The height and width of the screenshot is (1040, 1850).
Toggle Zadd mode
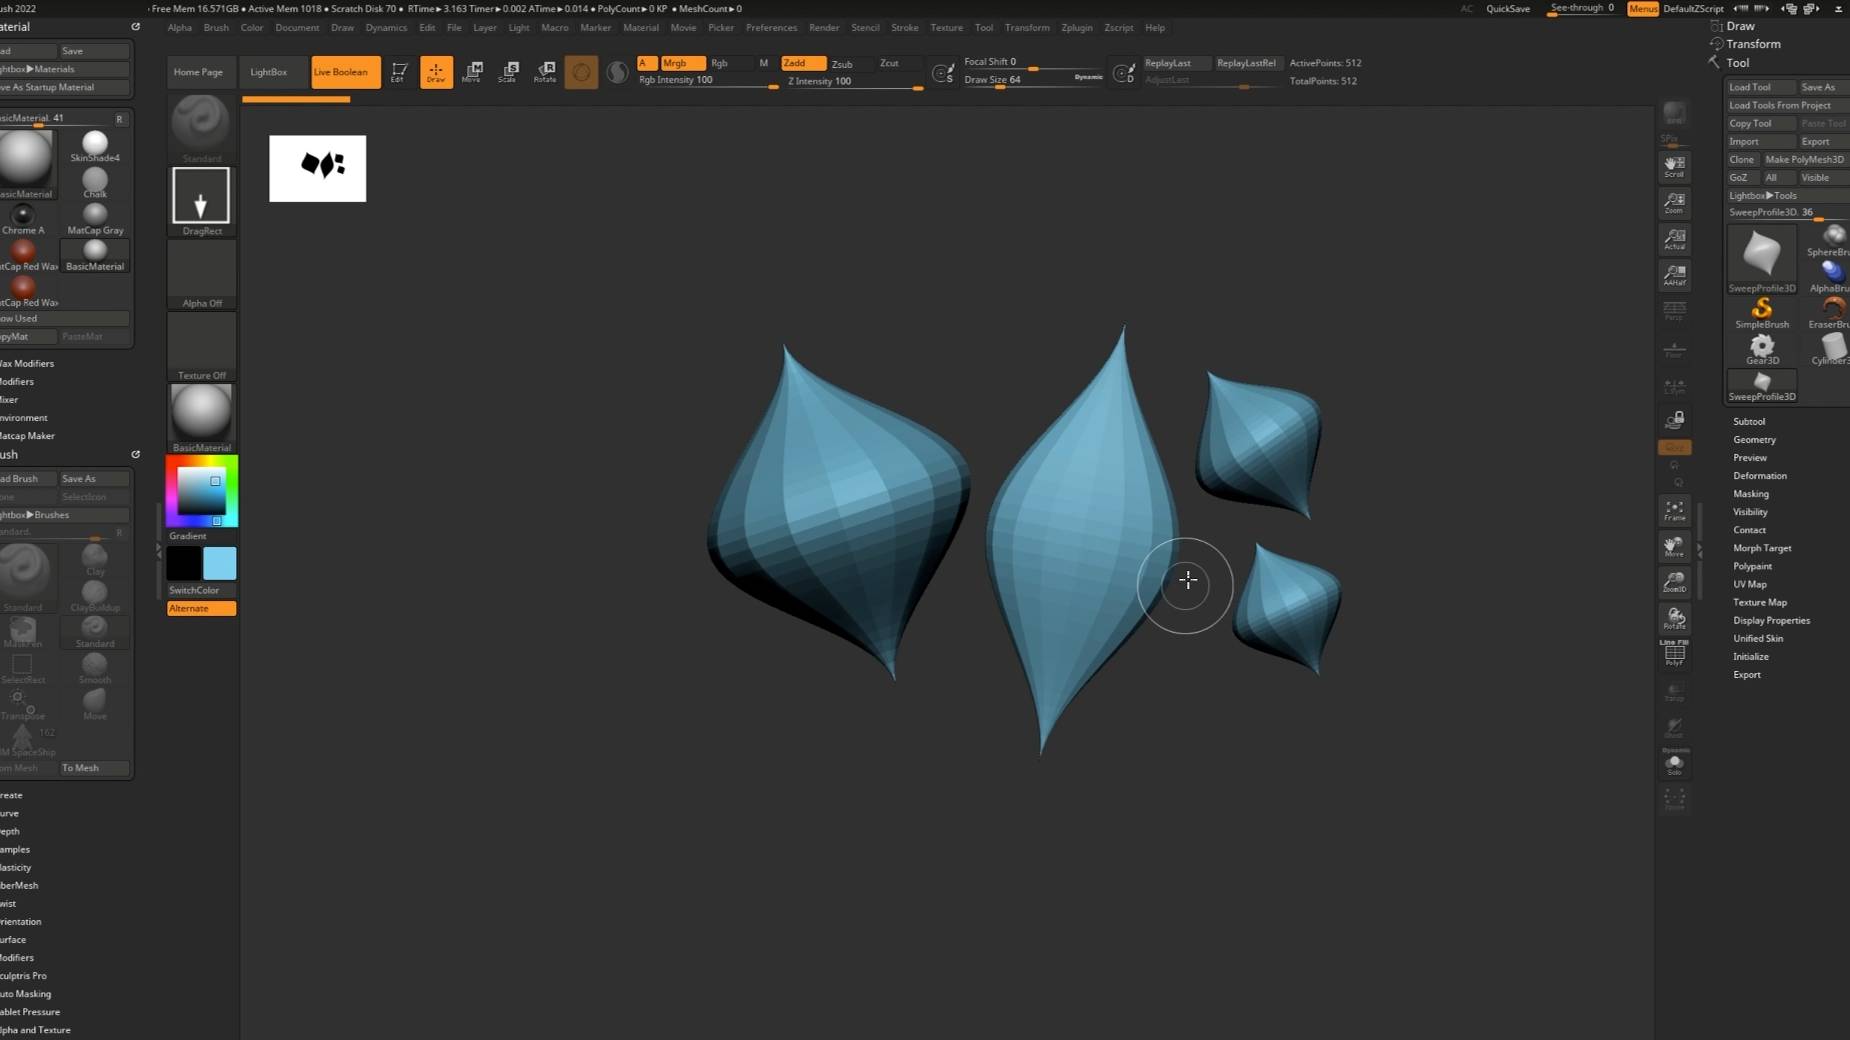pos(803,63)
